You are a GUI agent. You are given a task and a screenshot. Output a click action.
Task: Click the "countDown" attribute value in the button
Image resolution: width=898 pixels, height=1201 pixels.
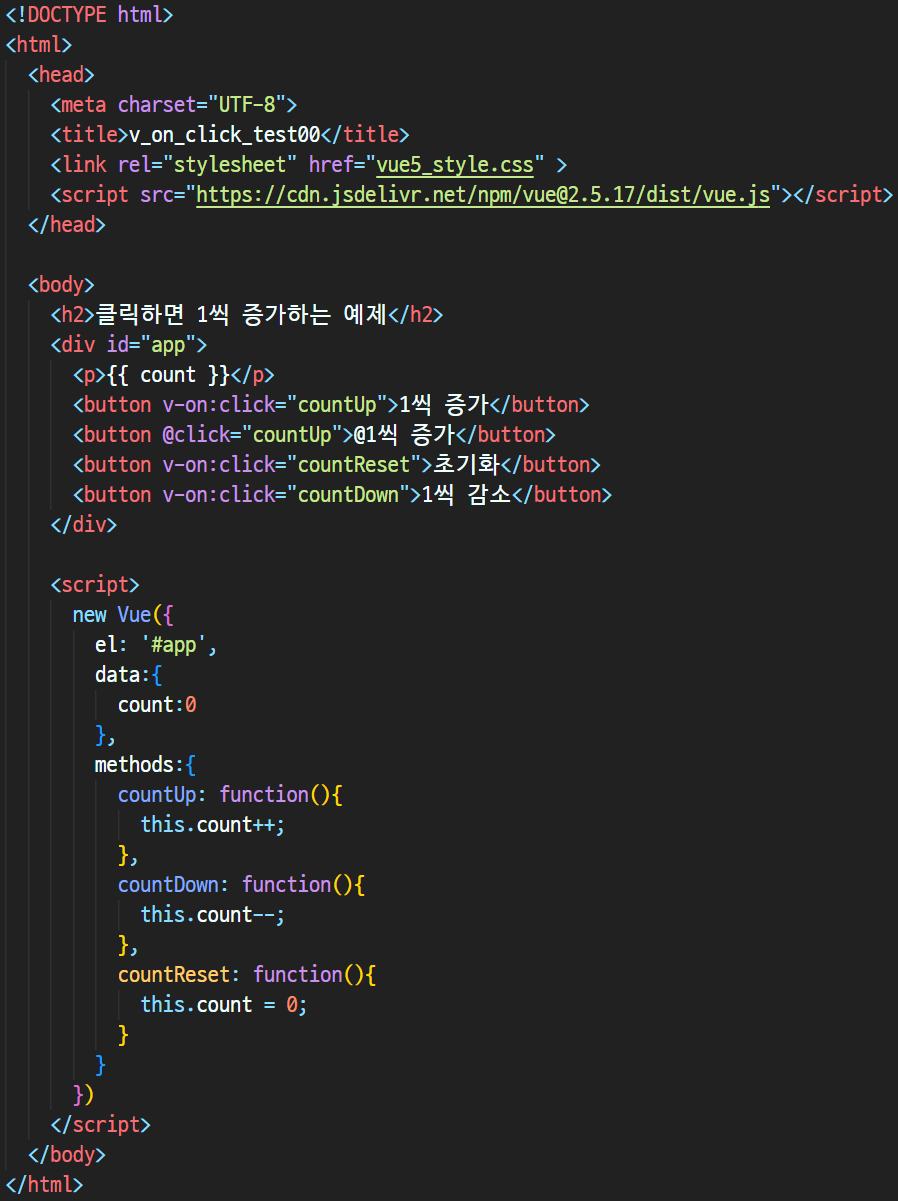pyautogui.click(x=348, y=495)
